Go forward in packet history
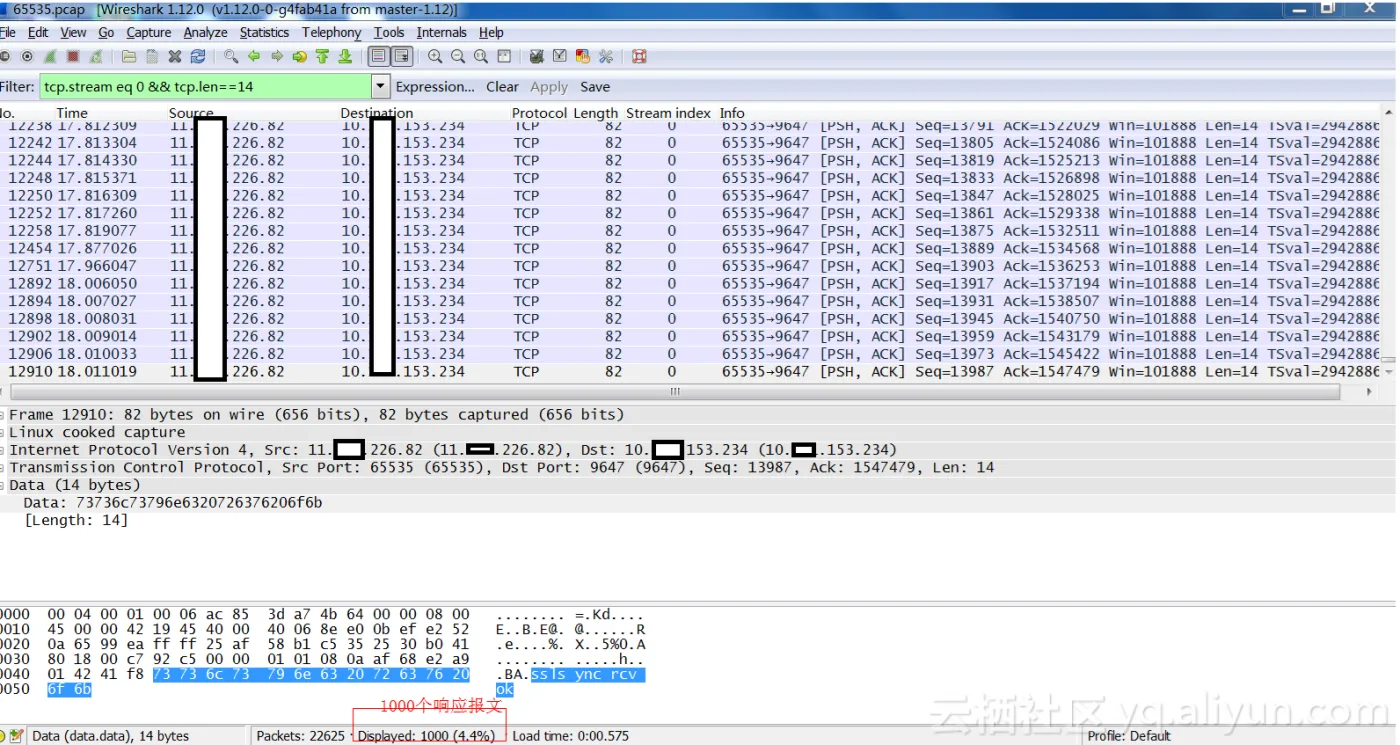The image size is (1400, 745). [277, 57]
